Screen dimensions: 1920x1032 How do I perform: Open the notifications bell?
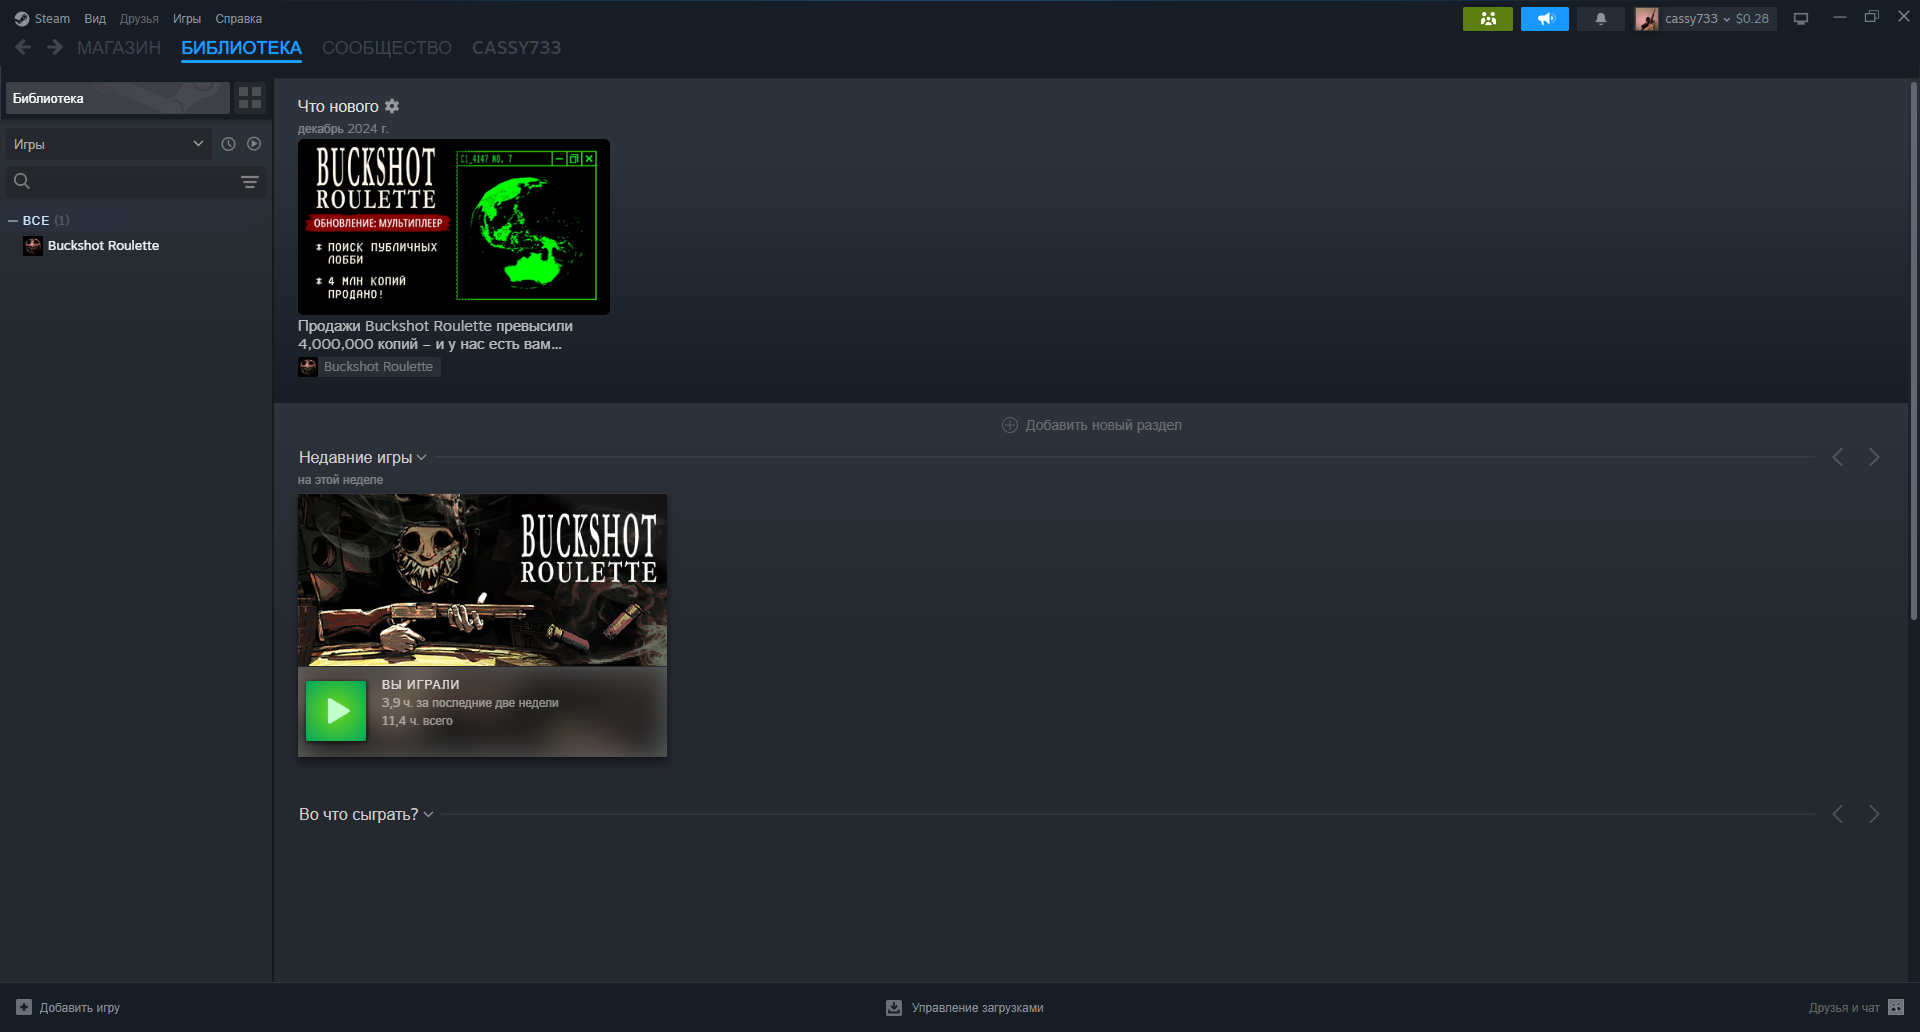(x=1601, y=18)
